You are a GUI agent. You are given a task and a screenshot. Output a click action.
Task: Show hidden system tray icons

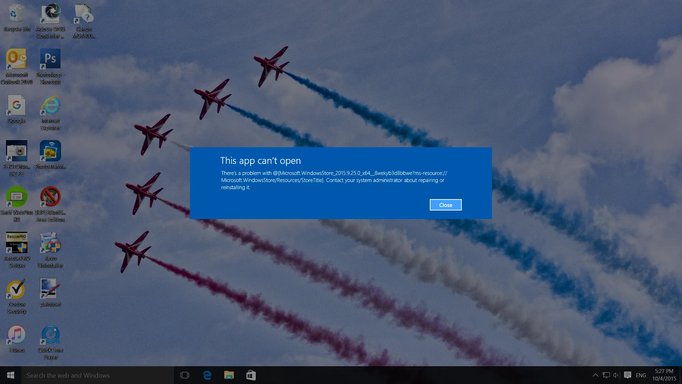595,375
